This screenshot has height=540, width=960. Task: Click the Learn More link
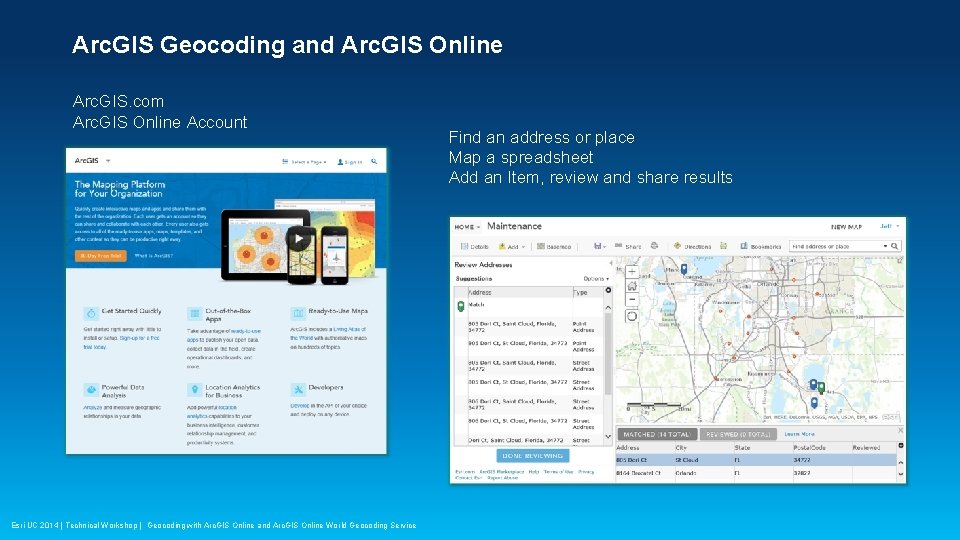coord(800,434)
